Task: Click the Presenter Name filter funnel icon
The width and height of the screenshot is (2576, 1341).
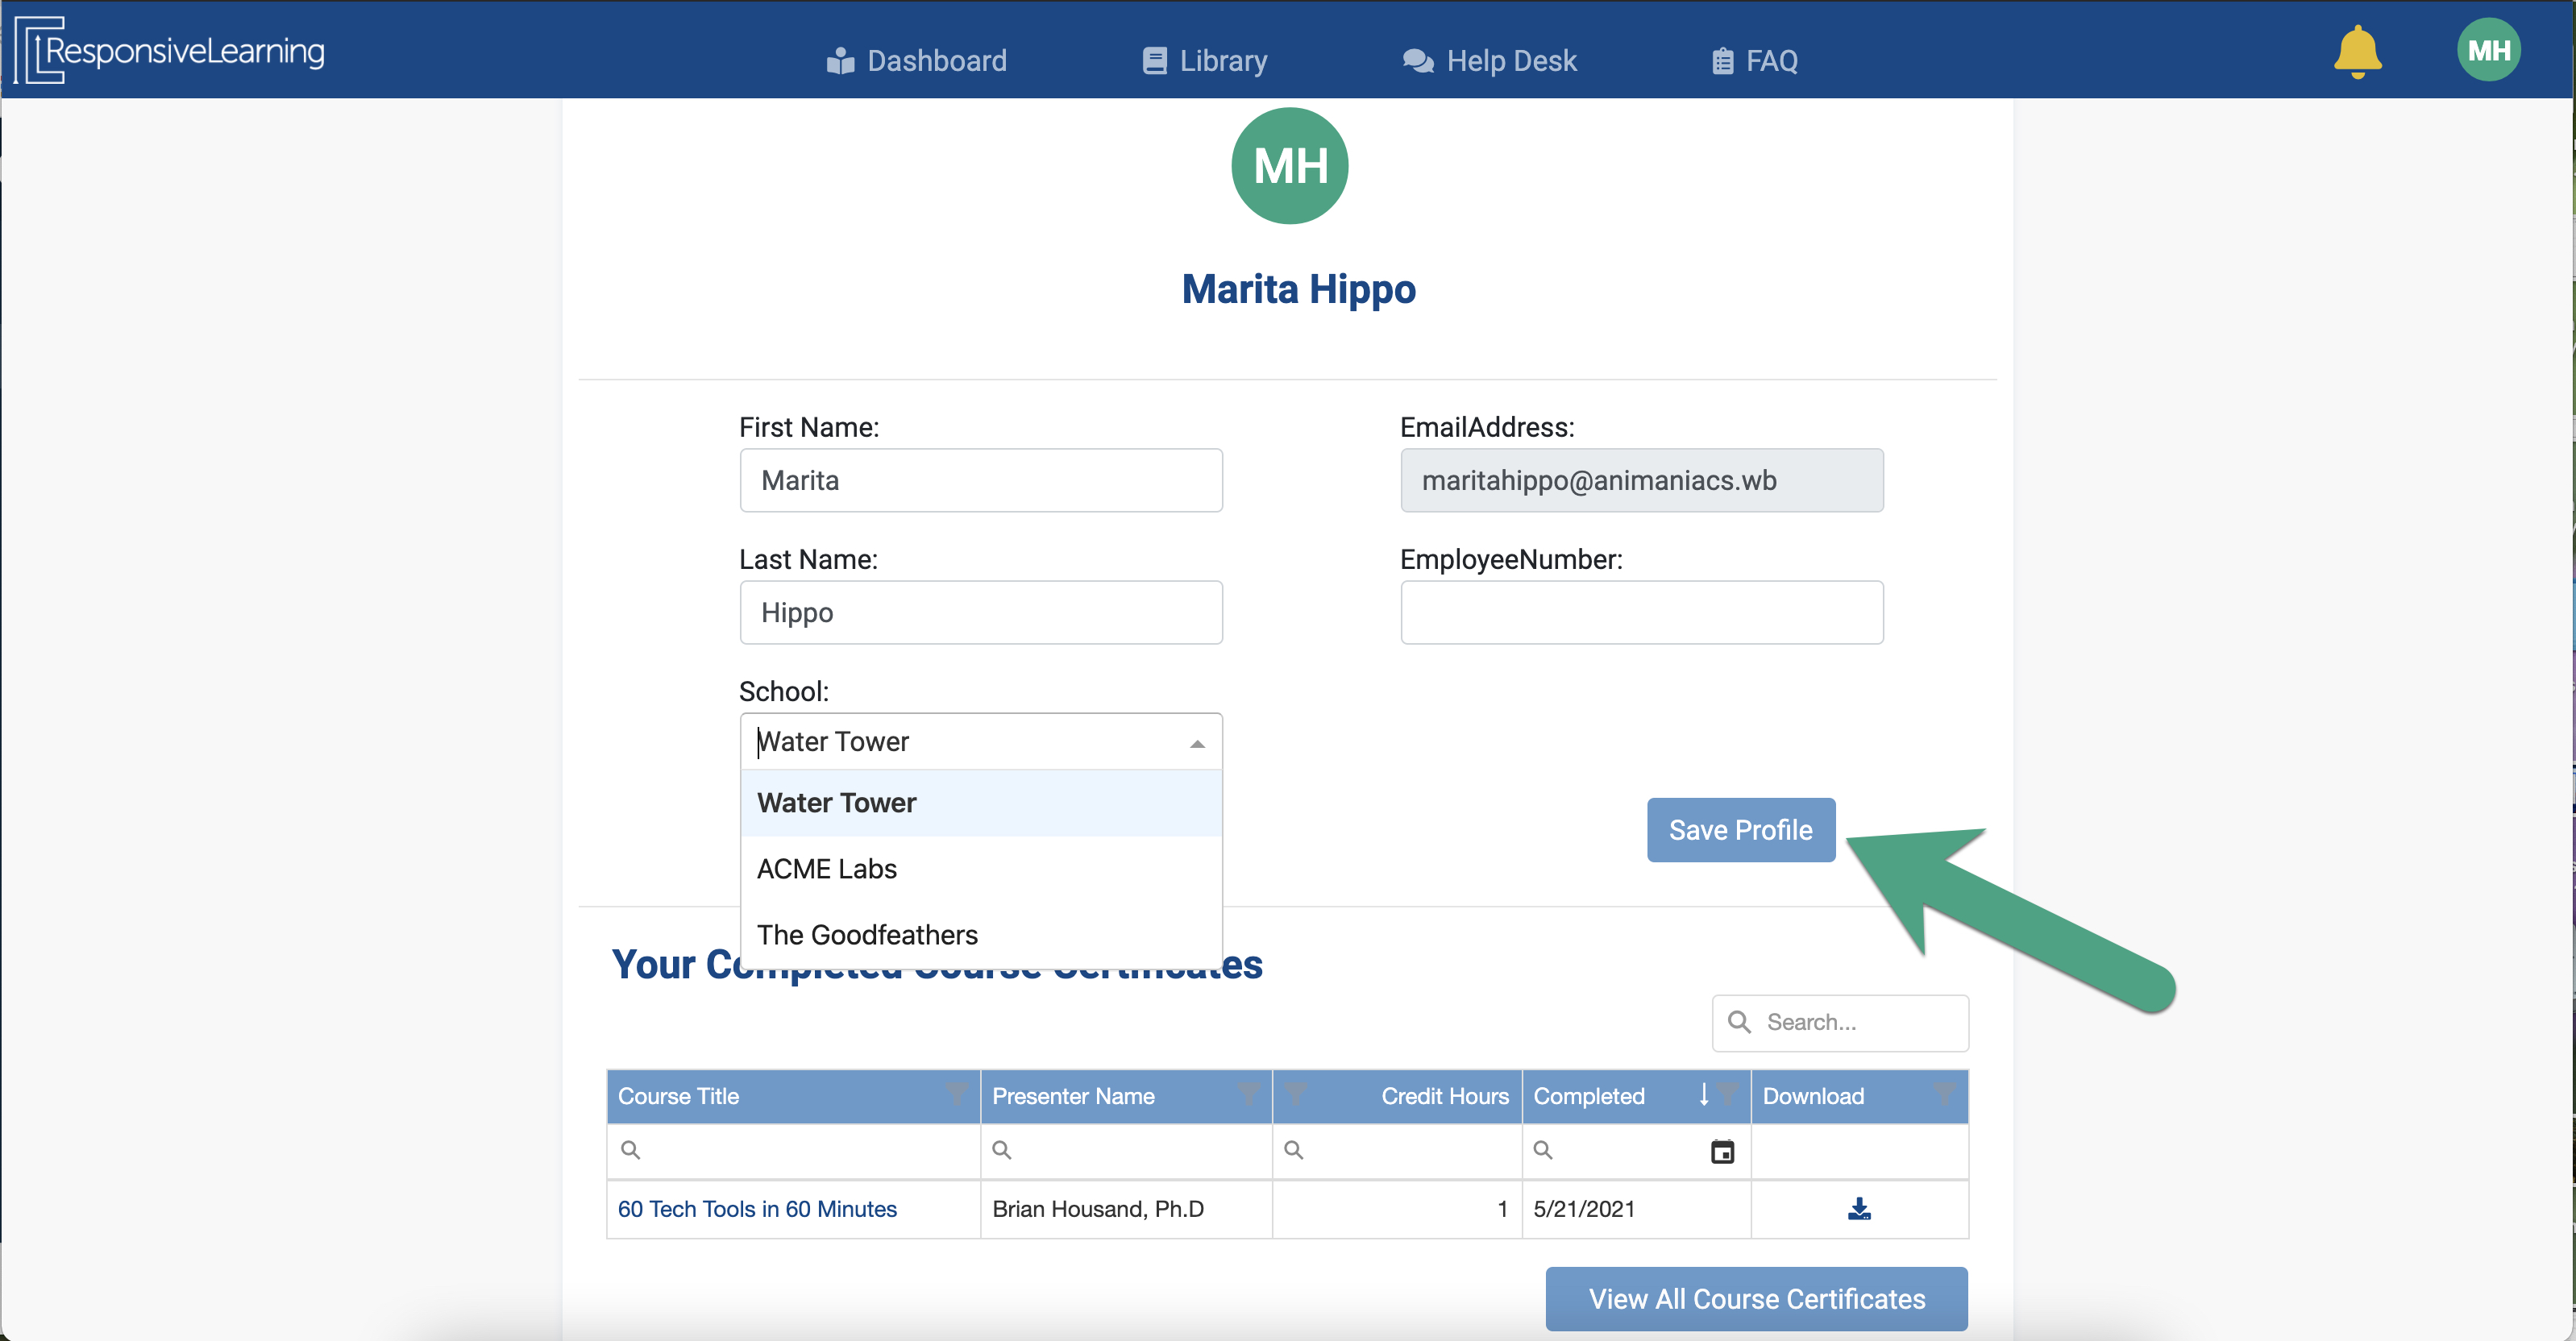Action: click(x=1248, y=1094)
